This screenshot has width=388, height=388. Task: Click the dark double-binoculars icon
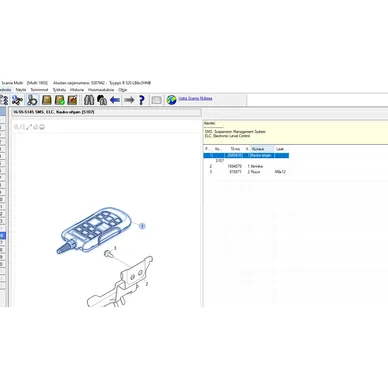pyautogui.click(x=102, y=100)
